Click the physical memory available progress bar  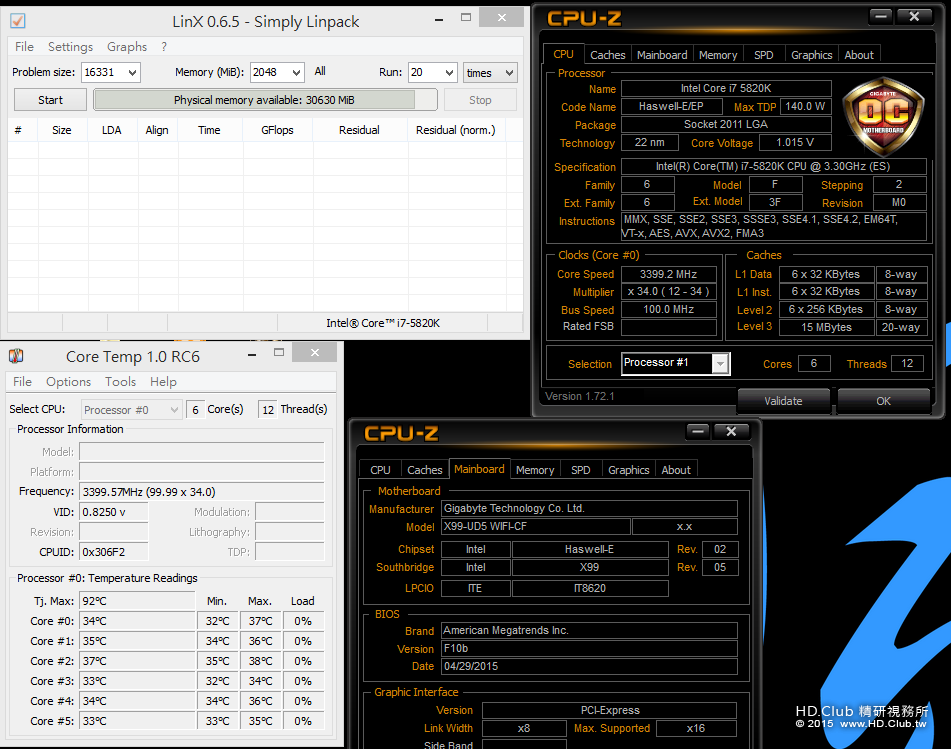[x=265, y=100]
